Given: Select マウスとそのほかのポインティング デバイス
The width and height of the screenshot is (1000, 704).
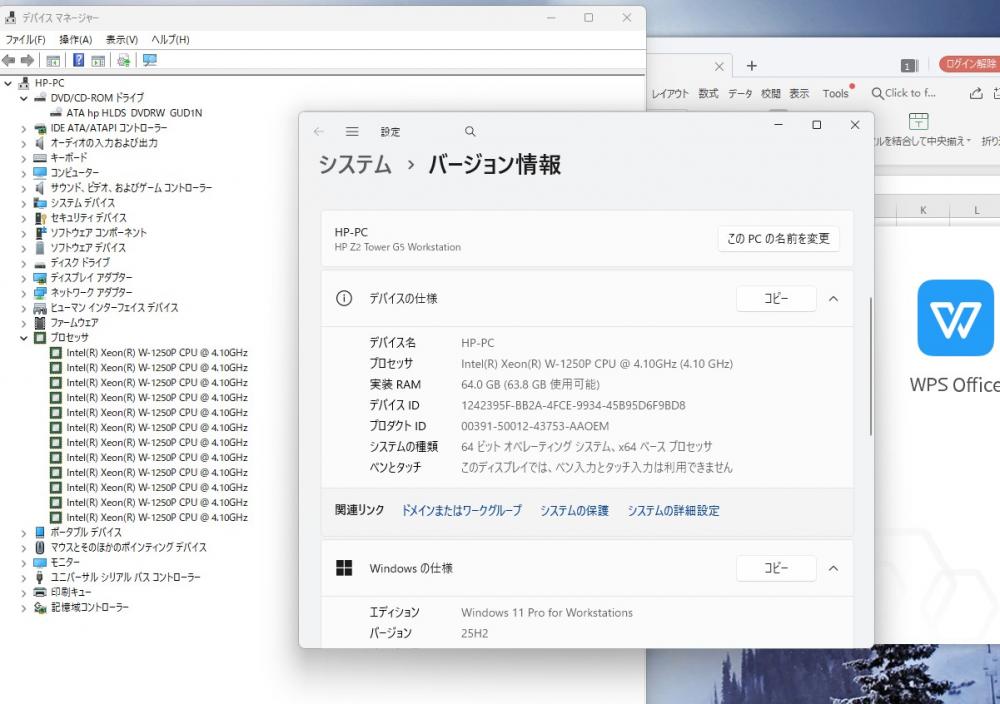Looking at the screenshot, I should coord(128,547).
